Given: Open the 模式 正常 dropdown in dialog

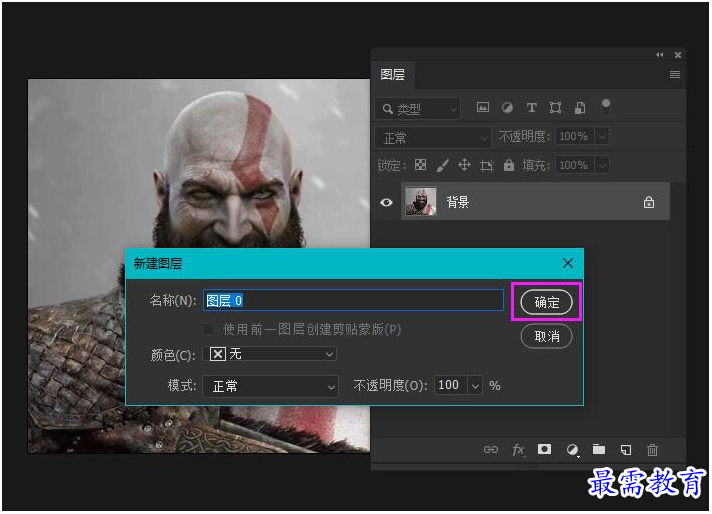Looking at the screenshot, I should [x=270, y=386].
